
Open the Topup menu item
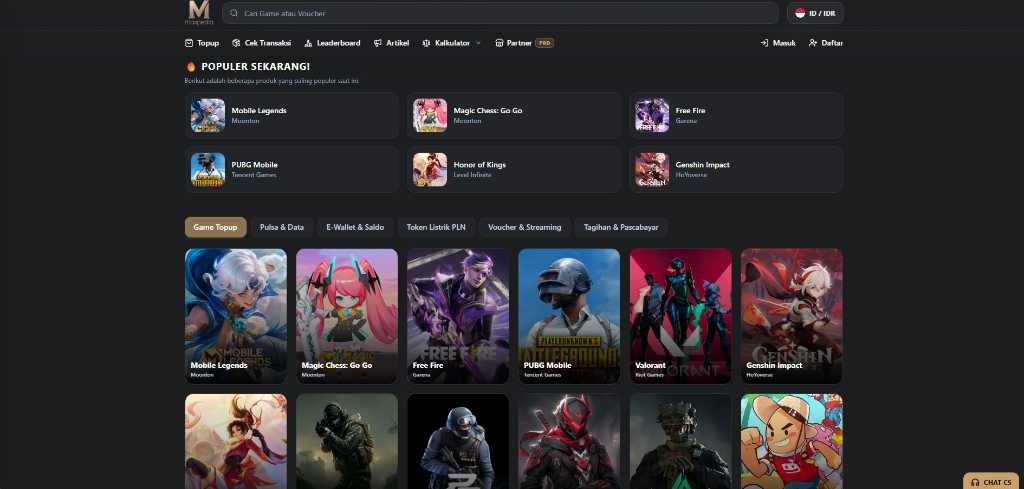pyautogui.click(x=202, y=43)
